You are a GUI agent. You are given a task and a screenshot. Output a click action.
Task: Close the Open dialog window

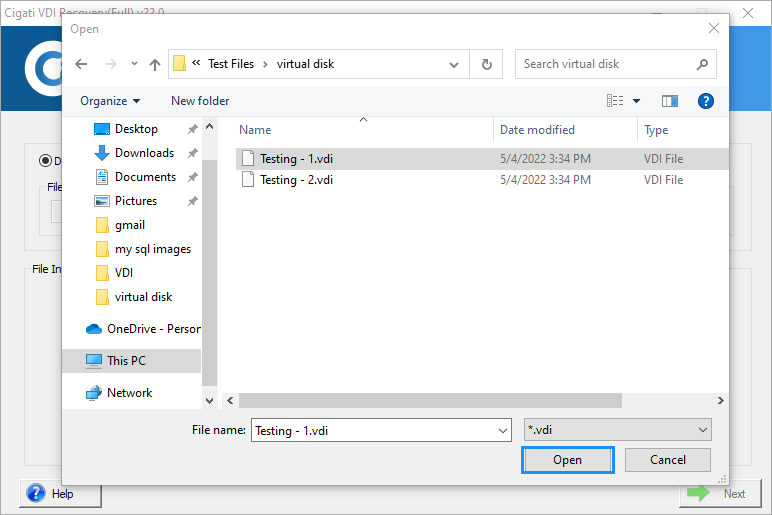tap(714, 29)
